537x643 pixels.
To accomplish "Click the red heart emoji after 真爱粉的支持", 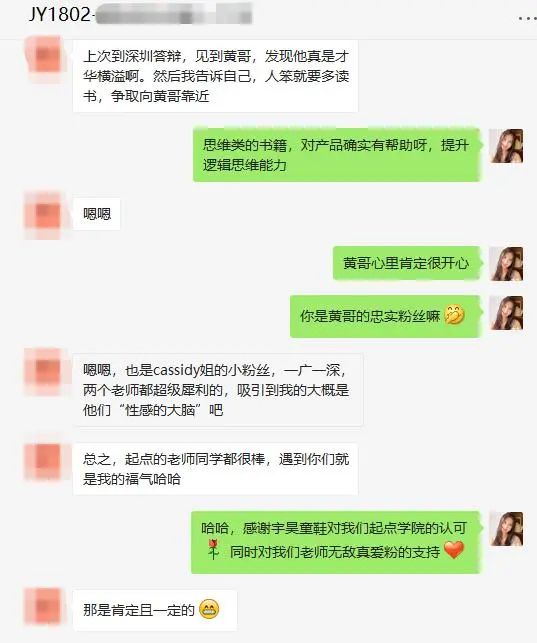I will tap(454, 550).
